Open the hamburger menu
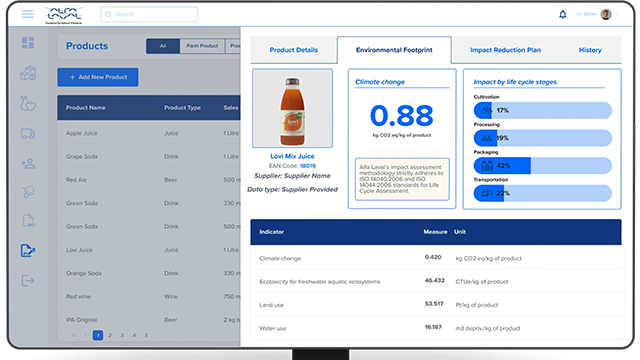Viewport: 640px width, 360px height. click(28, 14)
